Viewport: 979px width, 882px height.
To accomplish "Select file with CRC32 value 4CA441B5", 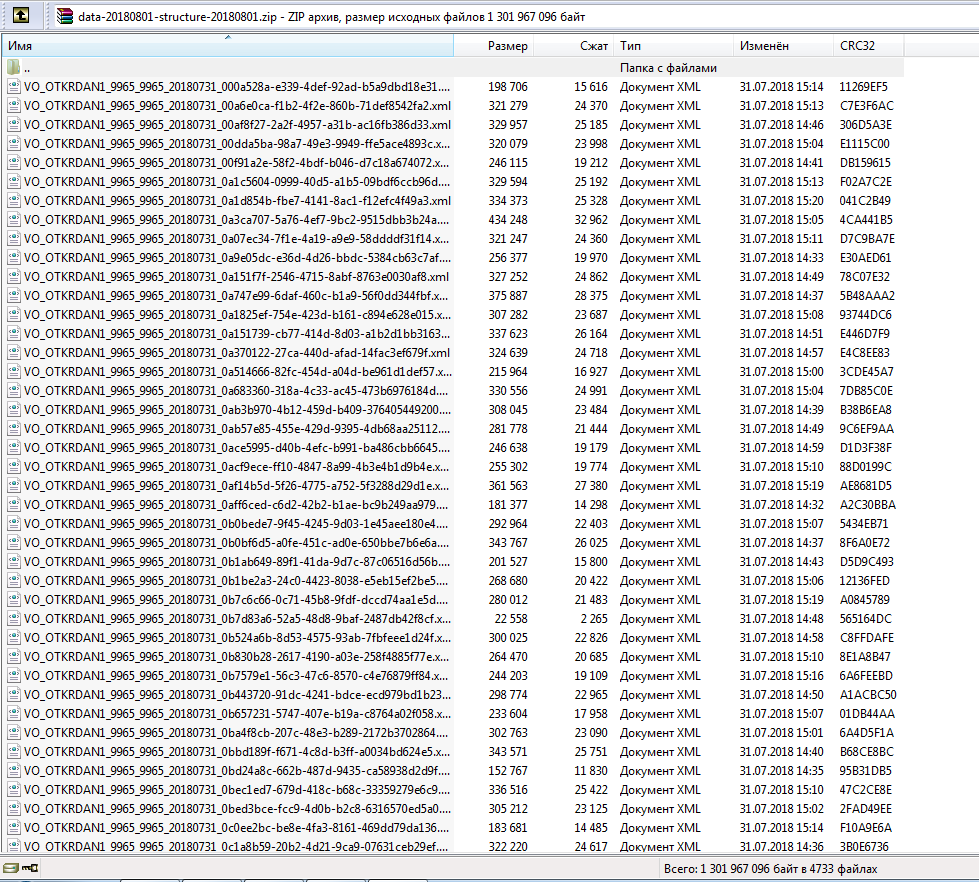I will click(866, 220).
